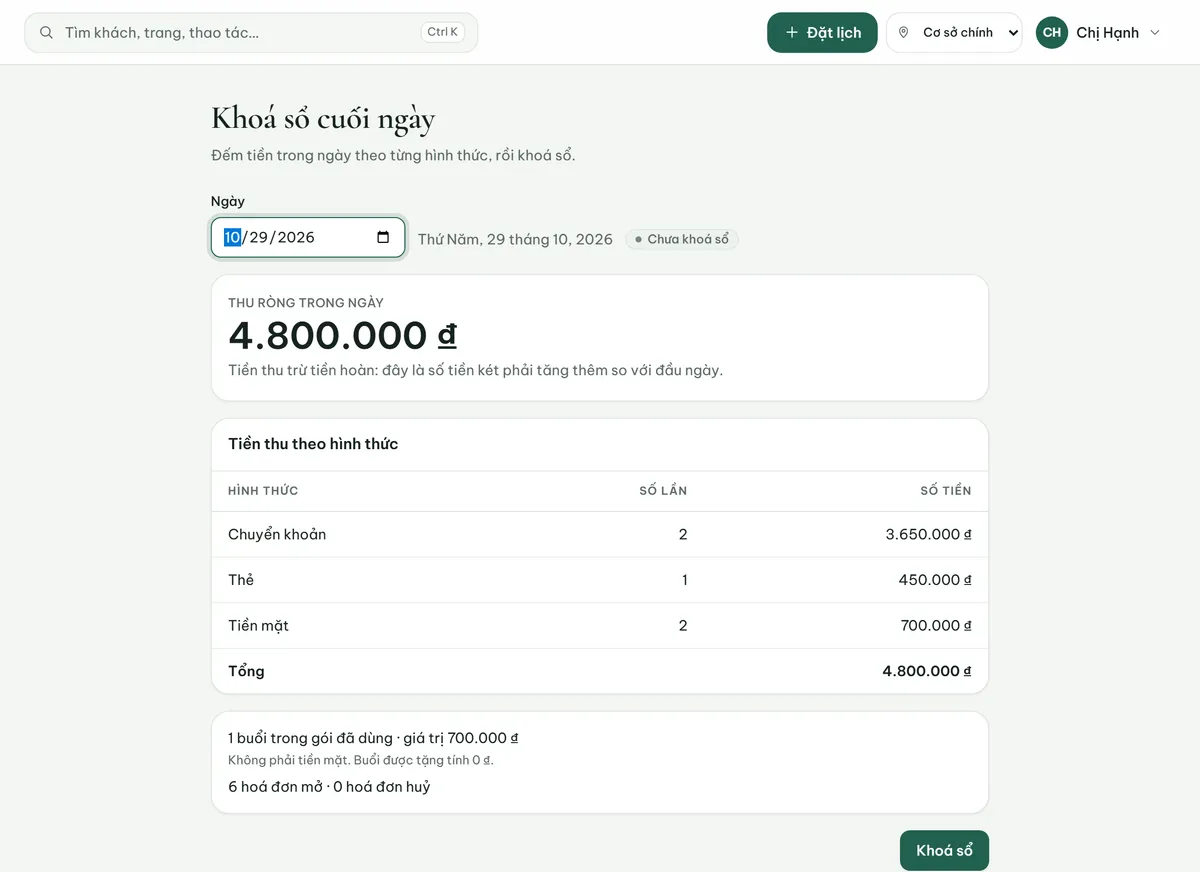
Task: Click the Thẻ payment row
Action: 600,580
